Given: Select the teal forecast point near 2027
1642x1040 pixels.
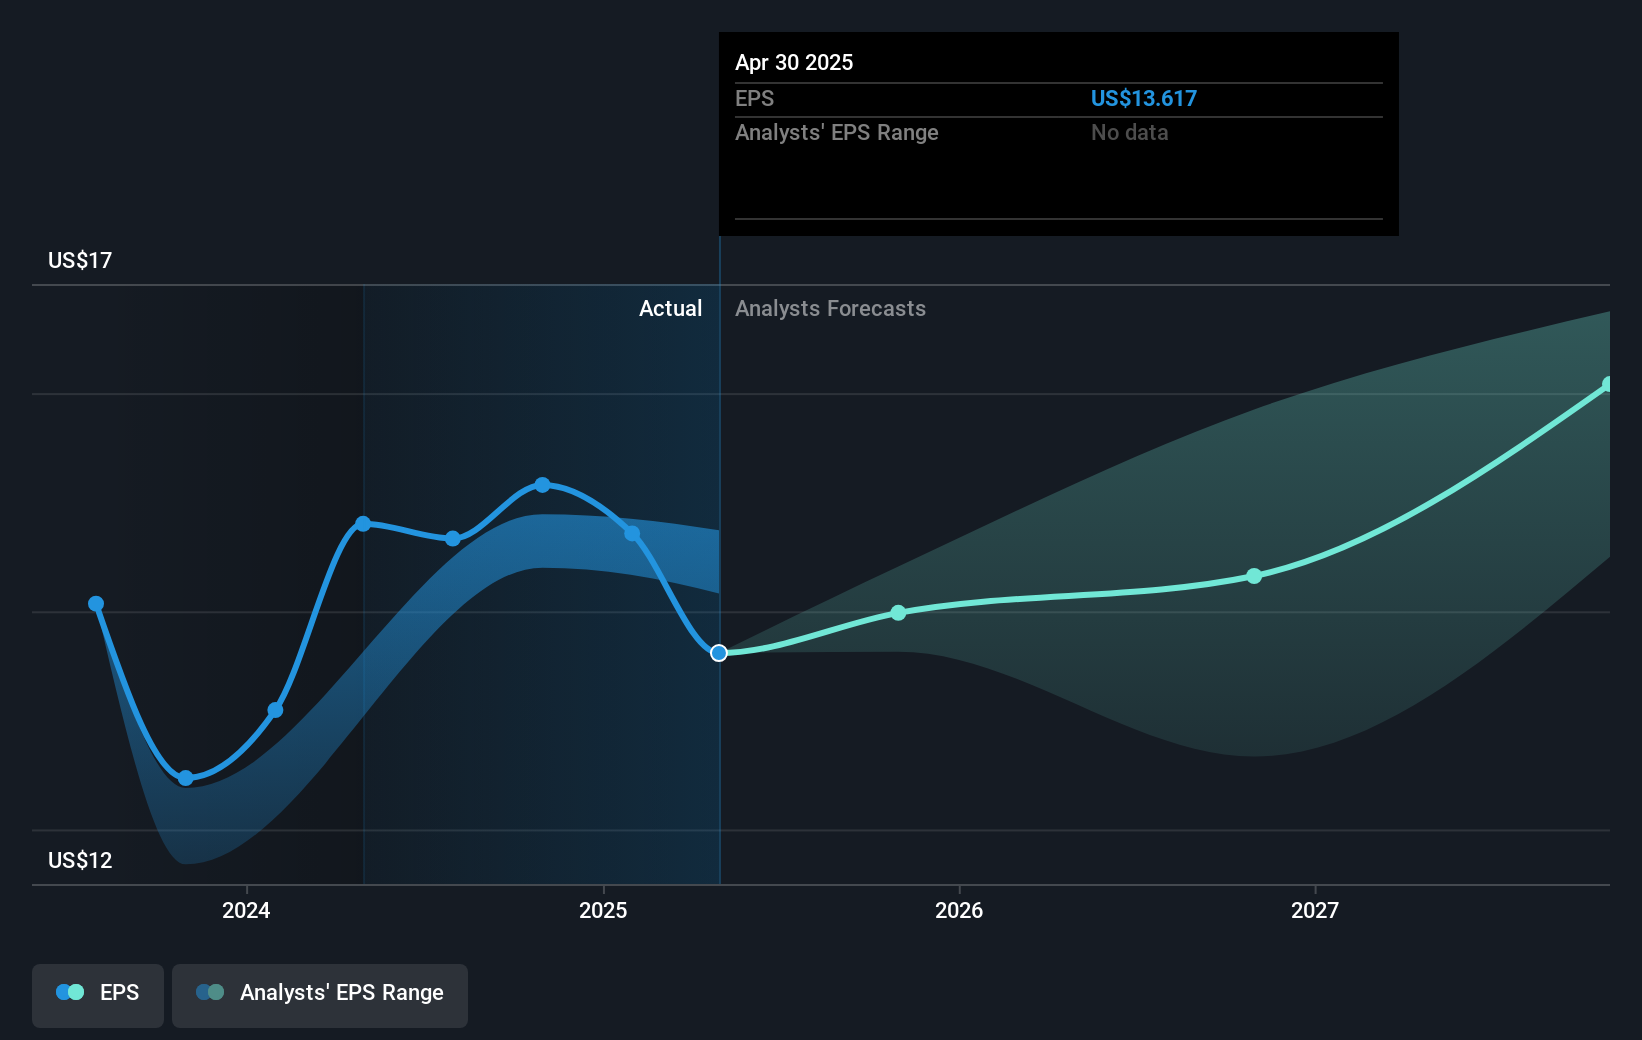Looking at the screenshot, I should coord(1253,575).
